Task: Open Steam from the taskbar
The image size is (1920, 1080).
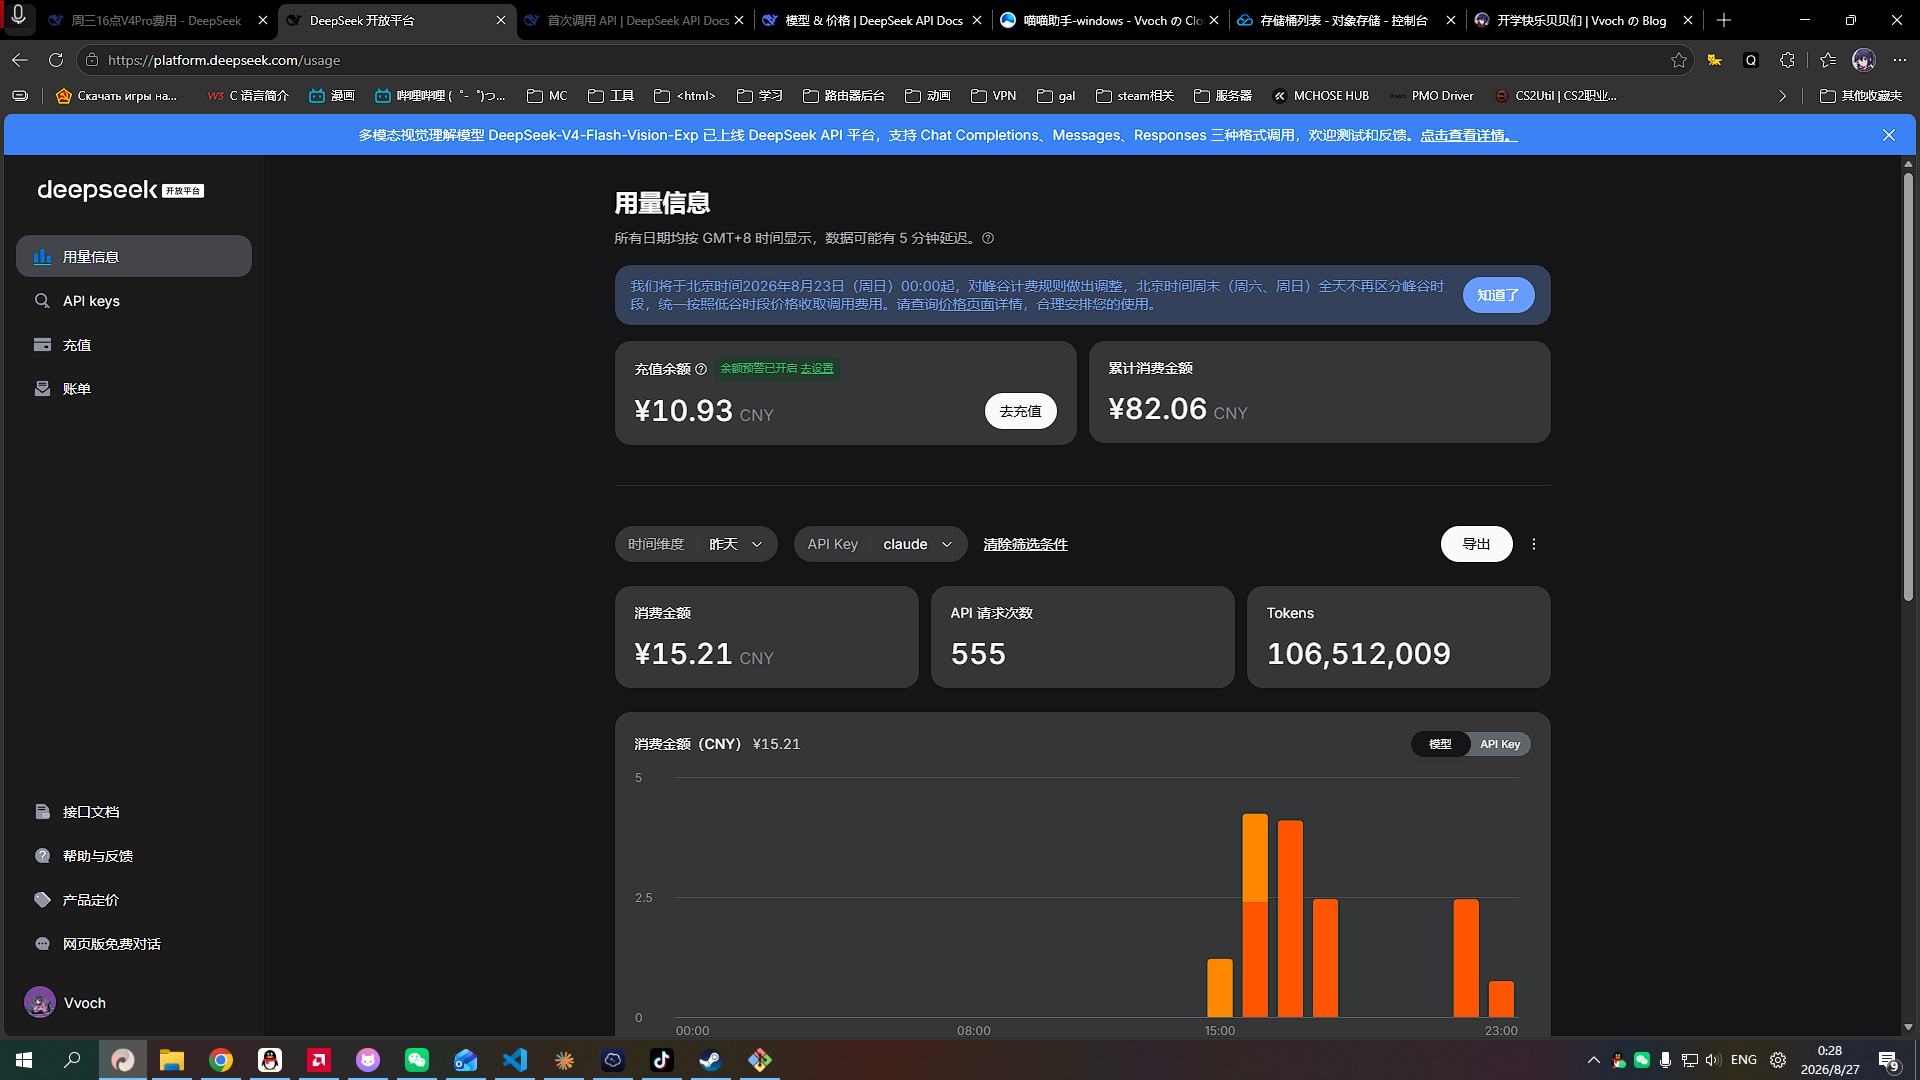Action: tap(711, 1060)
